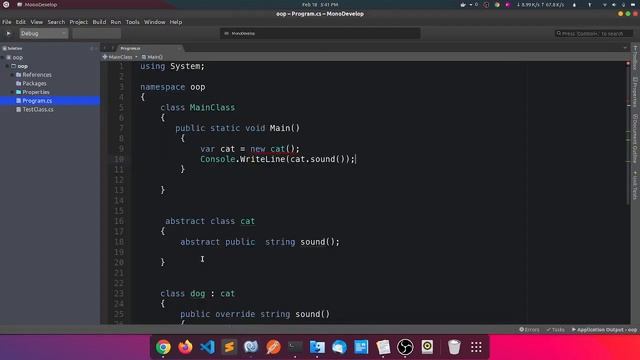Open the File menu

(x=7, y=22)
